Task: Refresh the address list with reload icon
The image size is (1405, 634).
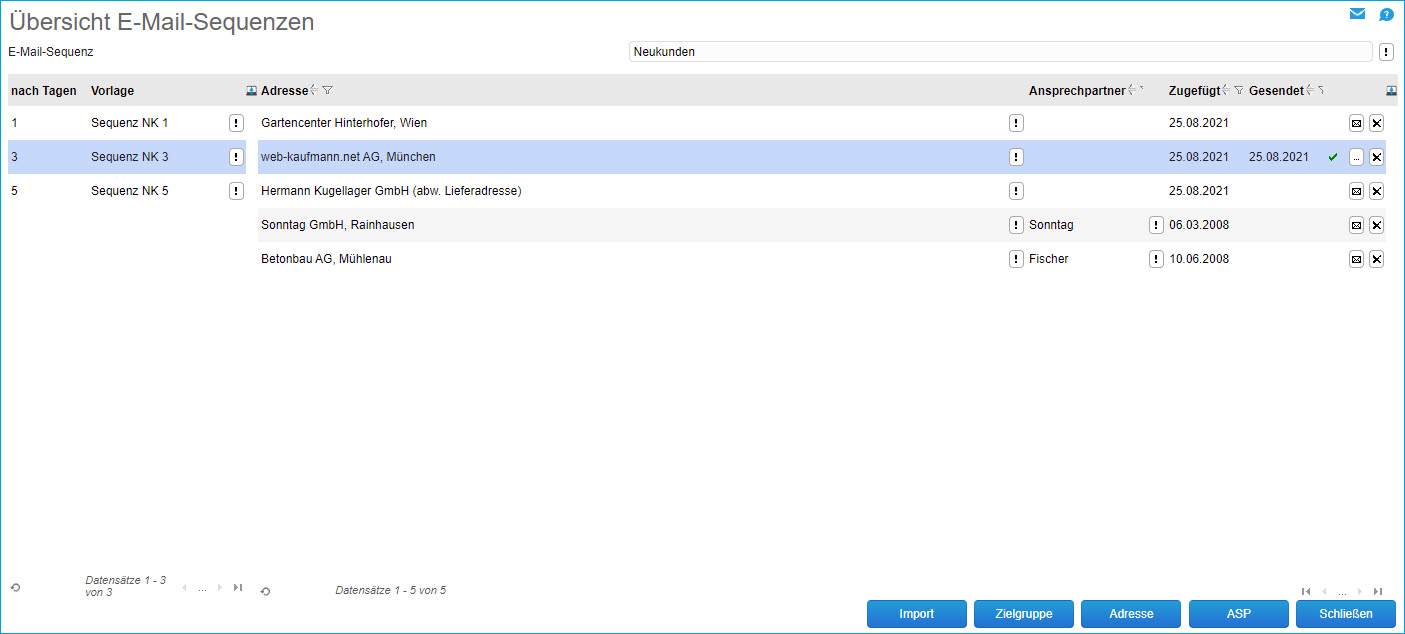Action: 265,591
